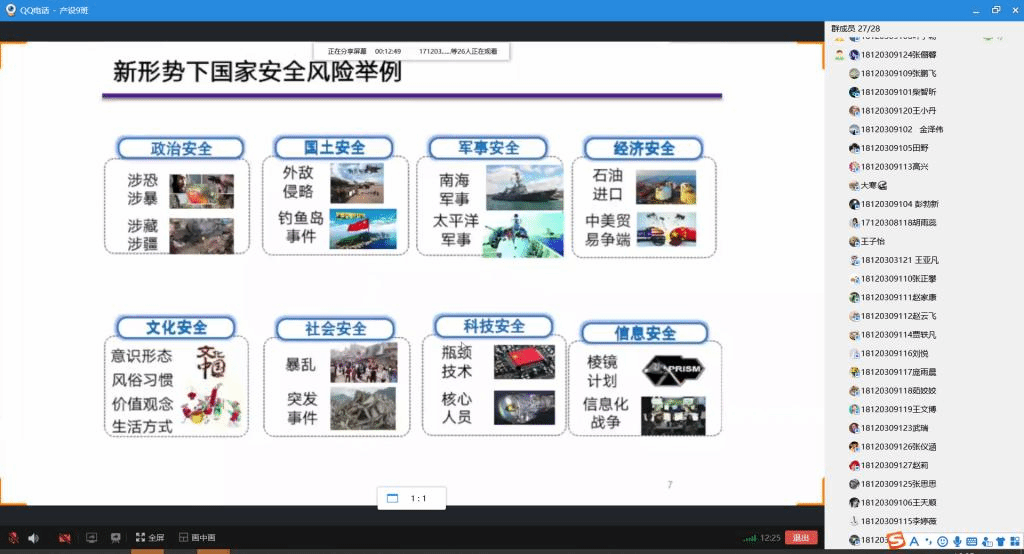Click the presentation whiteboard icon in bottom bar

point(116,538)
